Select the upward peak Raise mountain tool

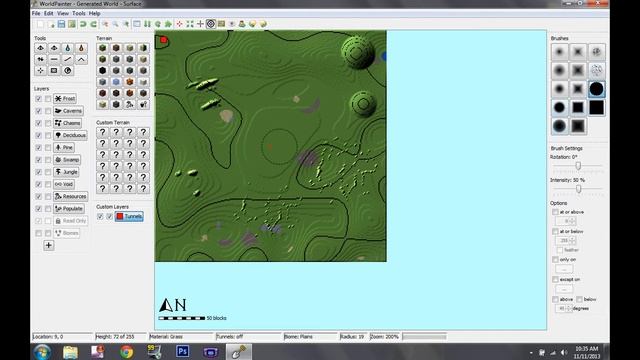coord(81,59)
